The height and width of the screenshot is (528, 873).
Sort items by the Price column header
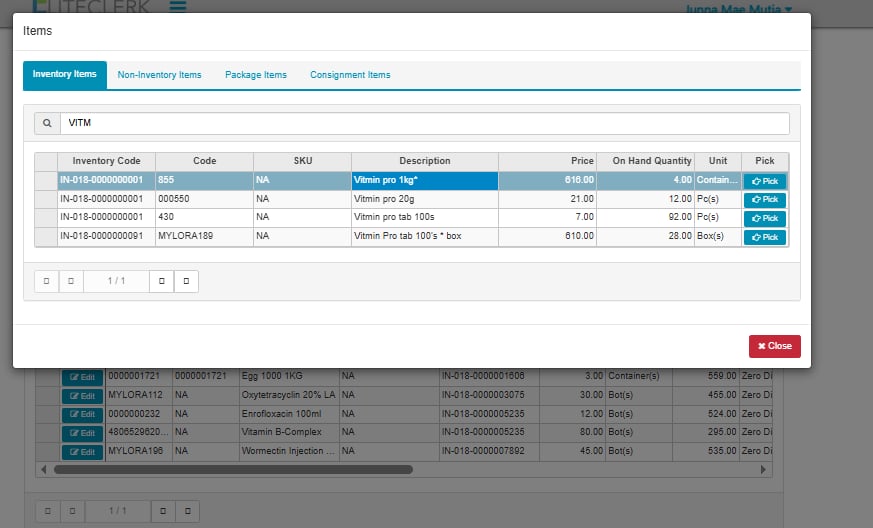pyautogui.click(x=547, y=161)
